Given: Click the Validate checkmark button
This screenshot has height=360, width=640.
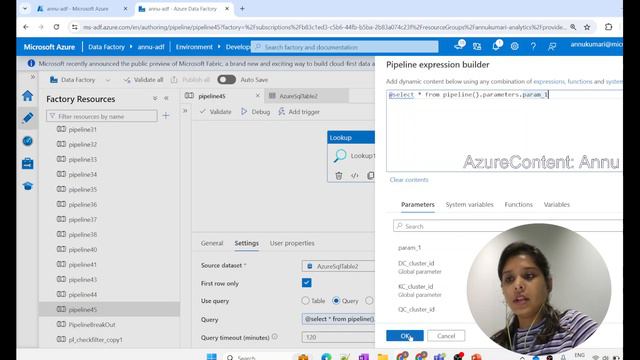Looking at the screenshot, I should click(x=216, y=111).
